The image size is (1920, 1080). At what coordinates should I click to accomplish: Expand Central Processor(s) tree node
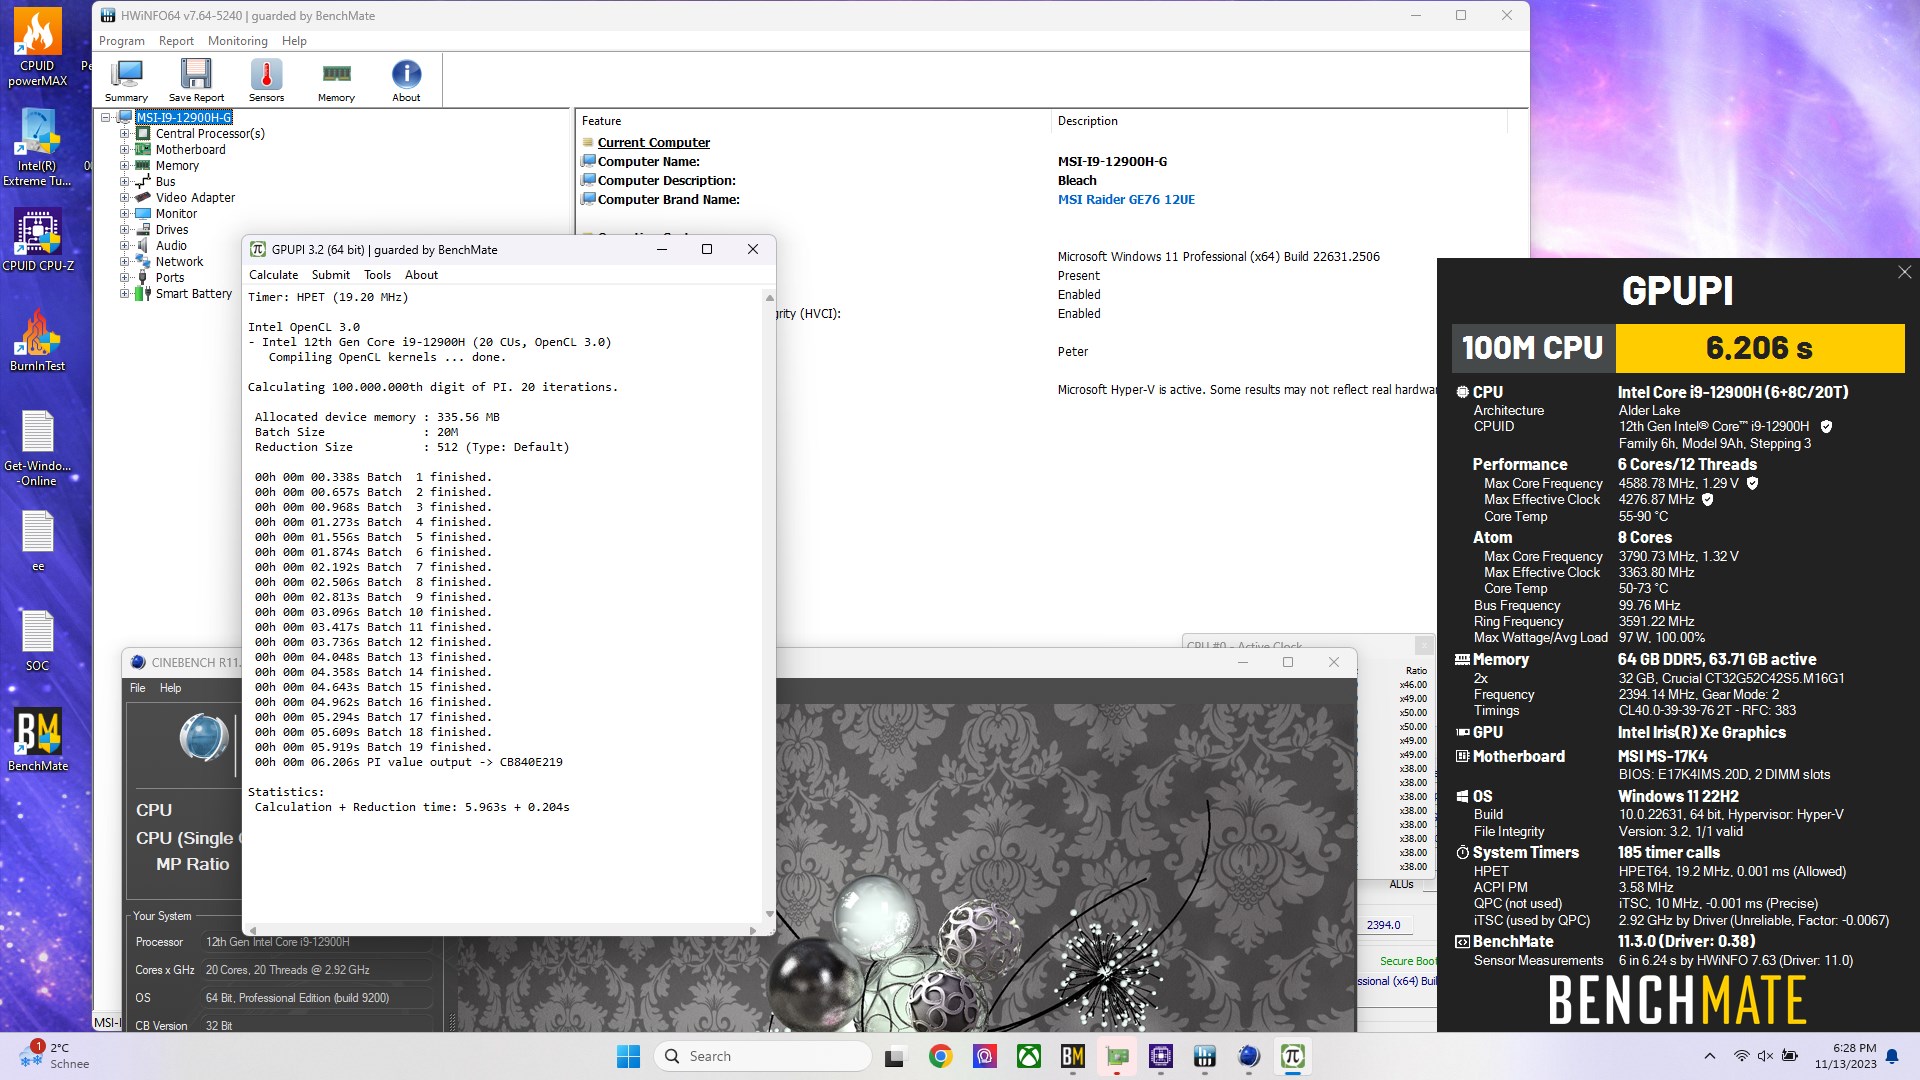pyautogui.click(x=125, y=133)
